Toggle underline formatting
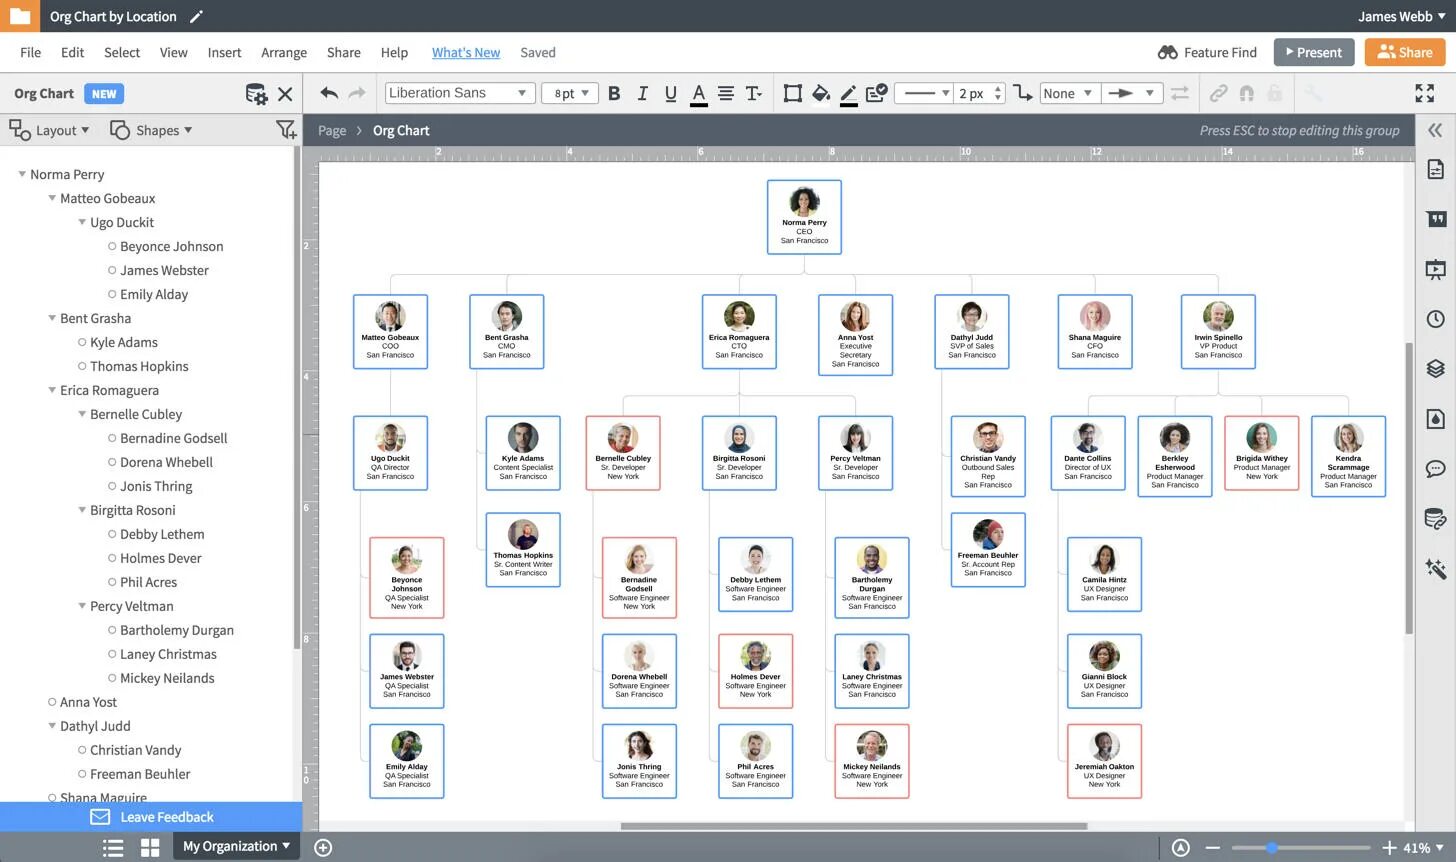 tap(670, 93)
